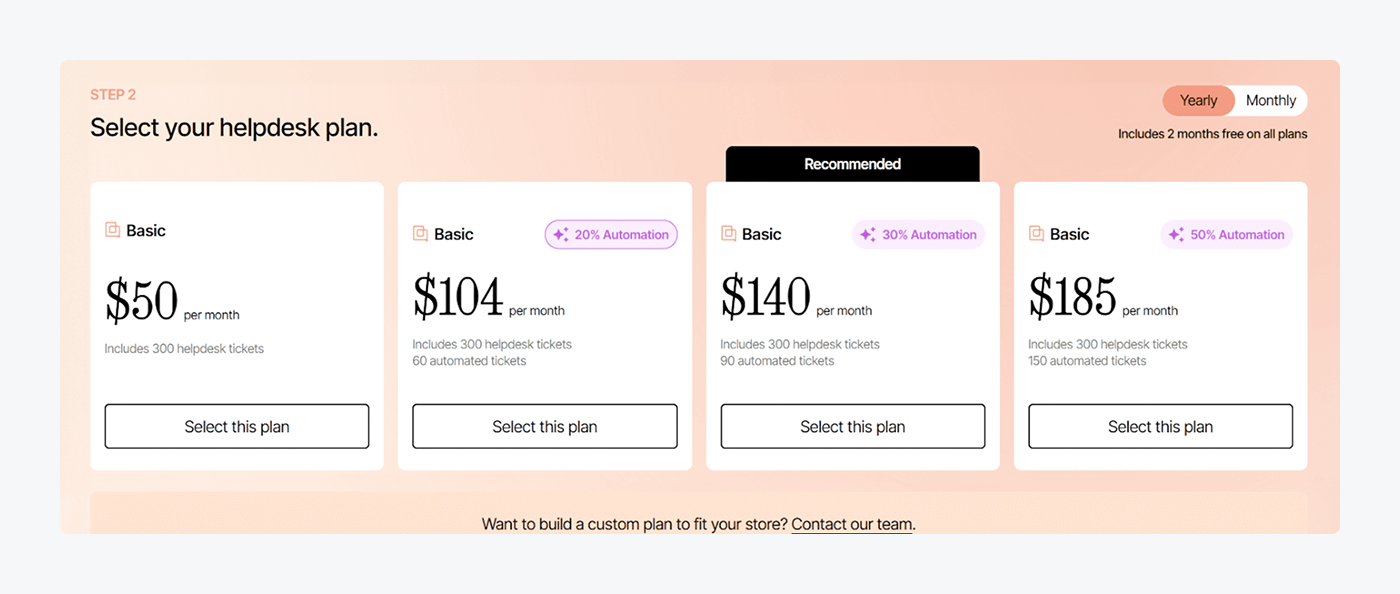Select this plan on the recommended $140 card
The height and width of the screenshot is (594, 1400).
tap(852, 426)
